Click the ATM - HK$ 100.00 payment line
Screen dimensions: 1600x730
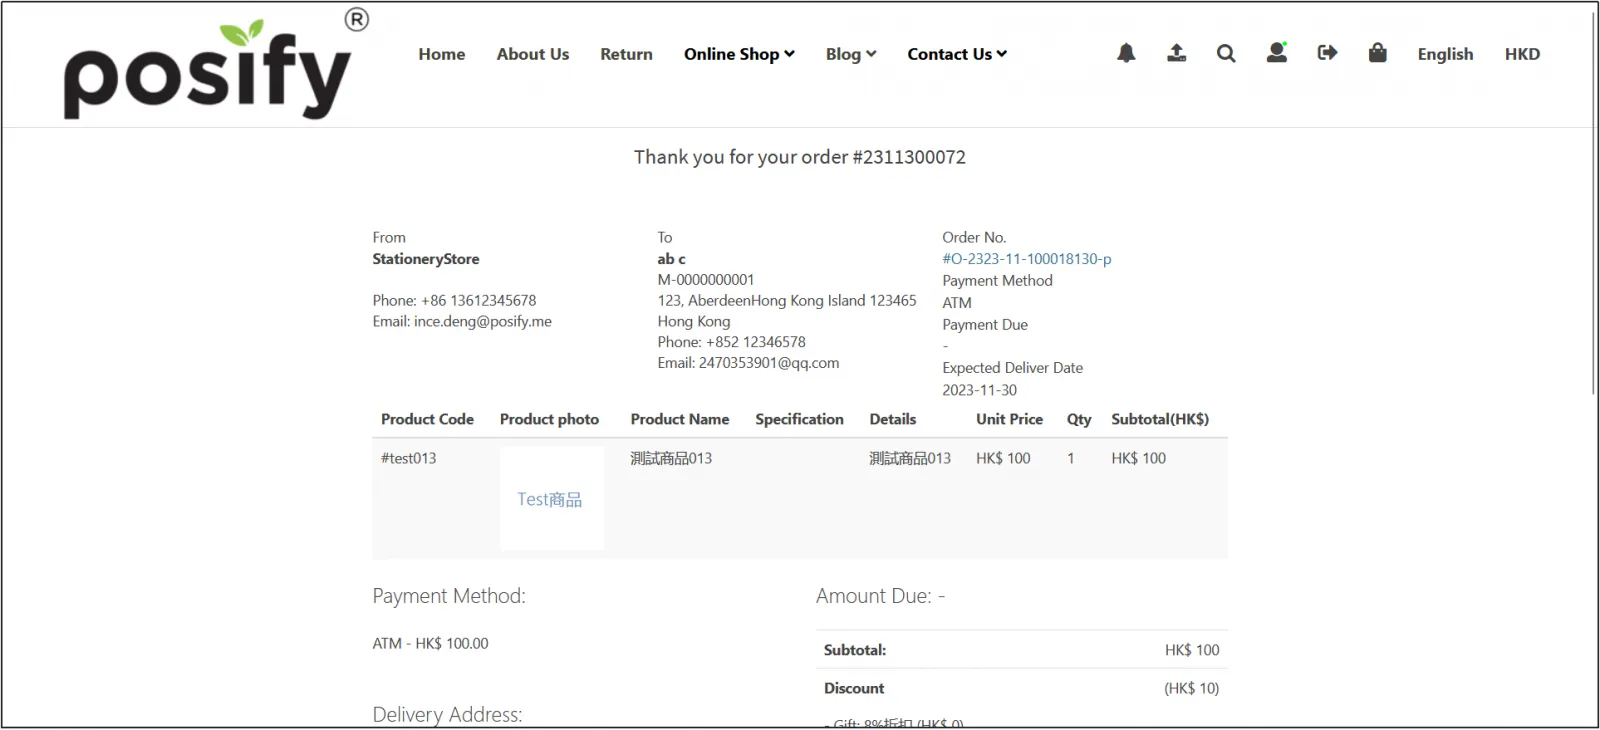(x=430, y=643)
